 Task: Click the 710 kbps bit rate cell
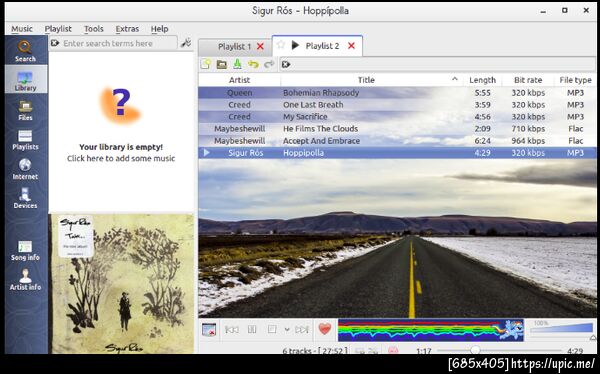pyautogui.click(x=528, y=129)
